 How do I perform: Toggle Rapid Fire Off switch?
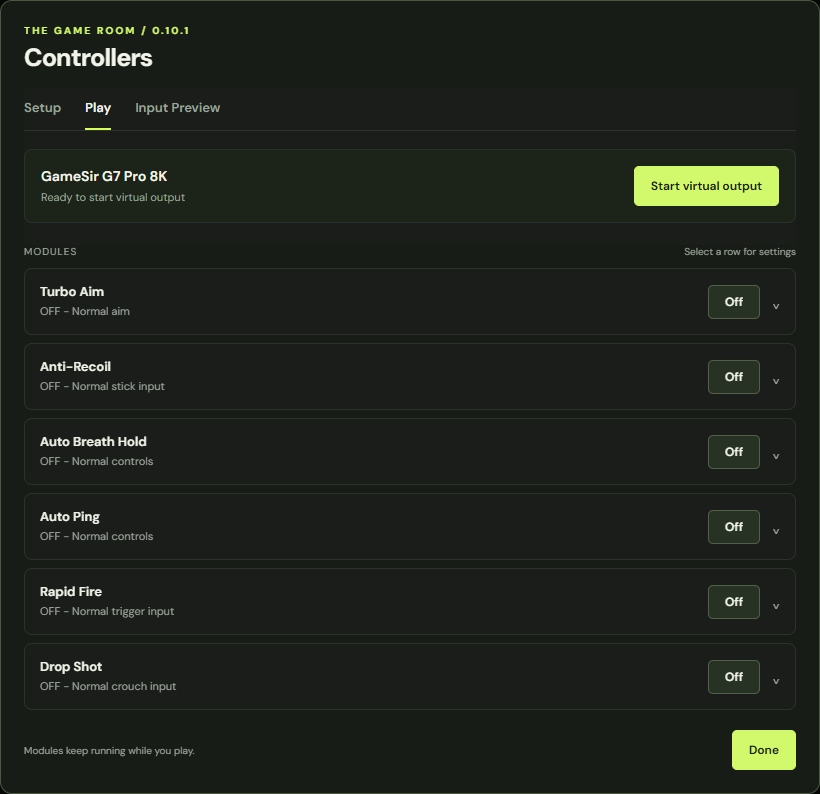pos(734,602)
